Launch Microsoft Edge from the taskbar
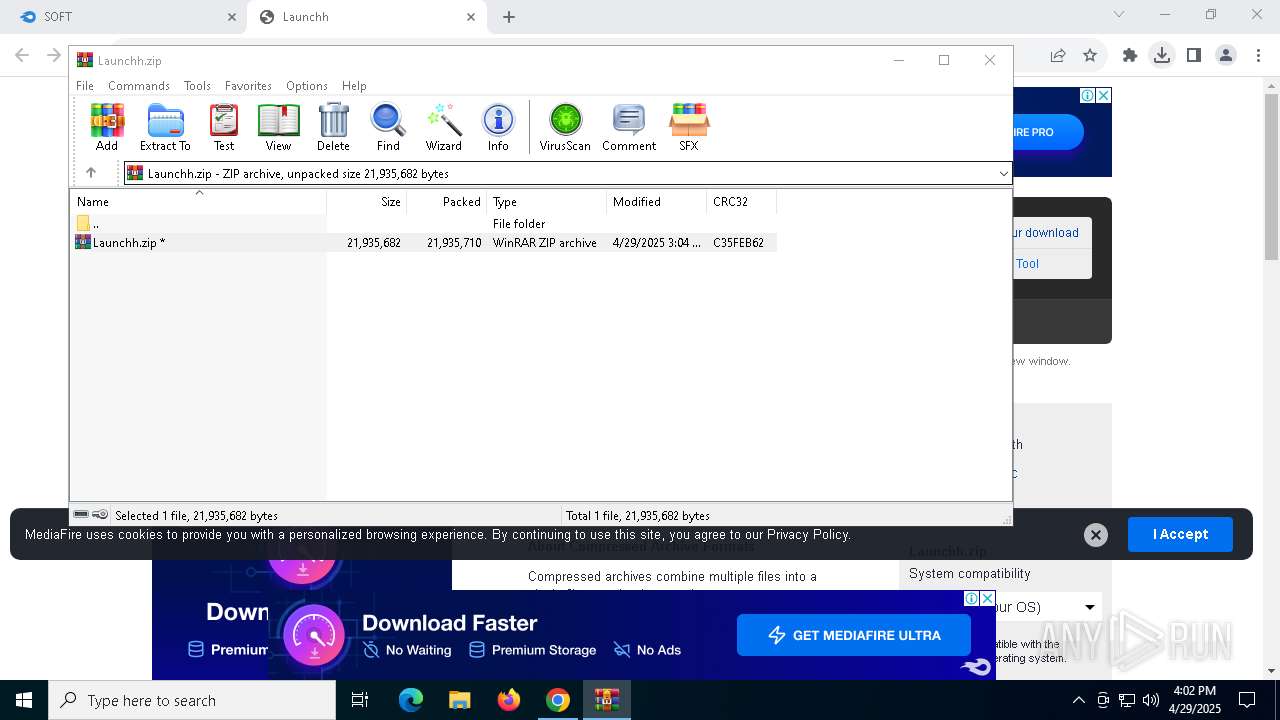 411,700
